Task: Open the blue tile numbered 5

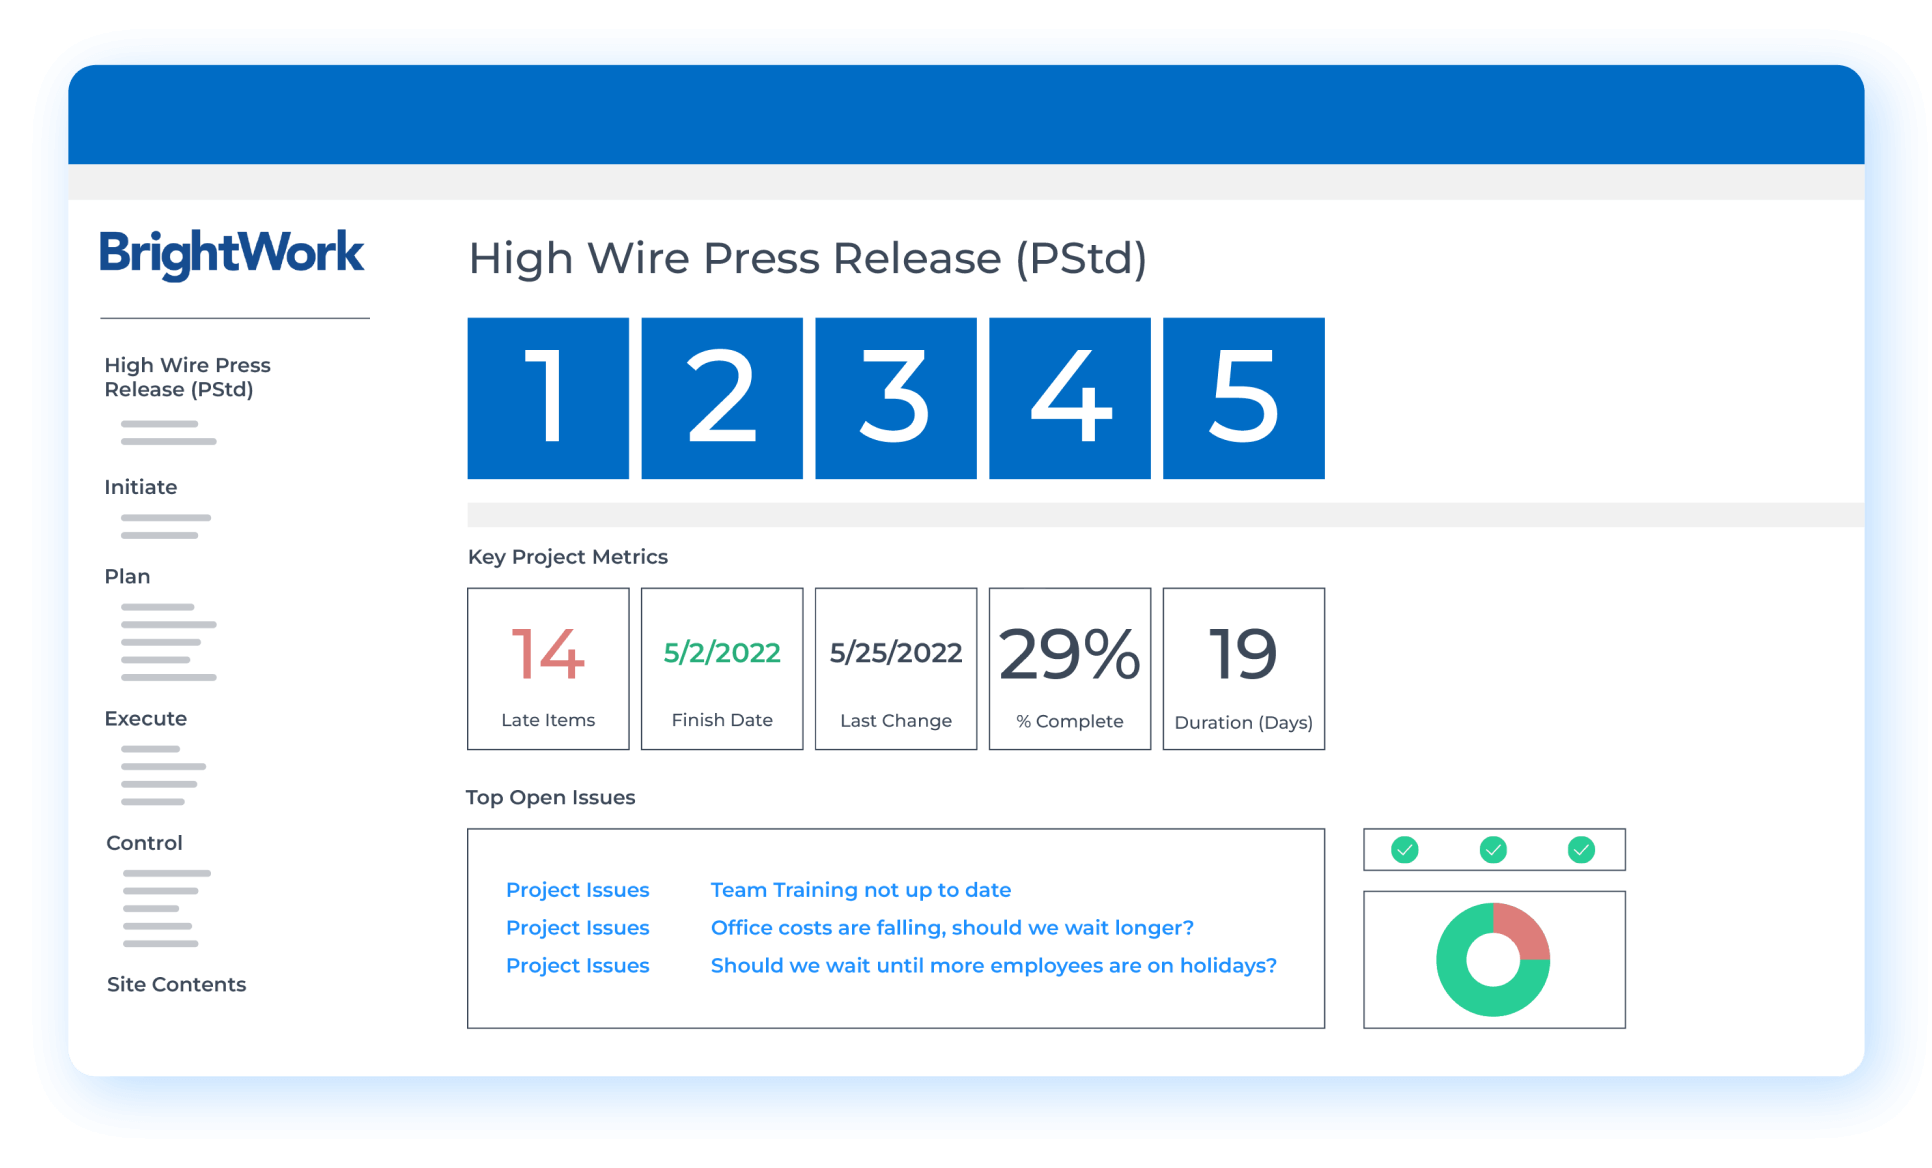Action: [x=1243, y=398]
